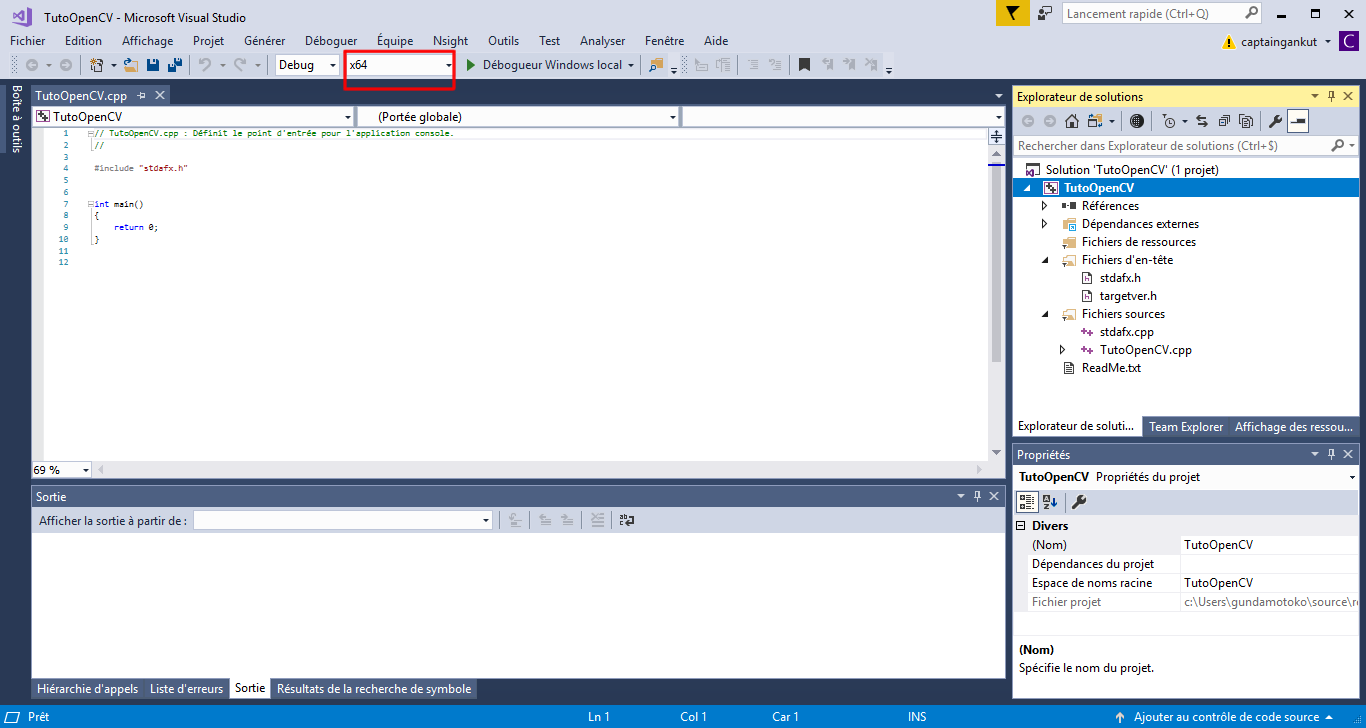The width and height of the screenshot is (1366, 728).
Task: Click the Save All toolbar icon
Action: point(174,65)
